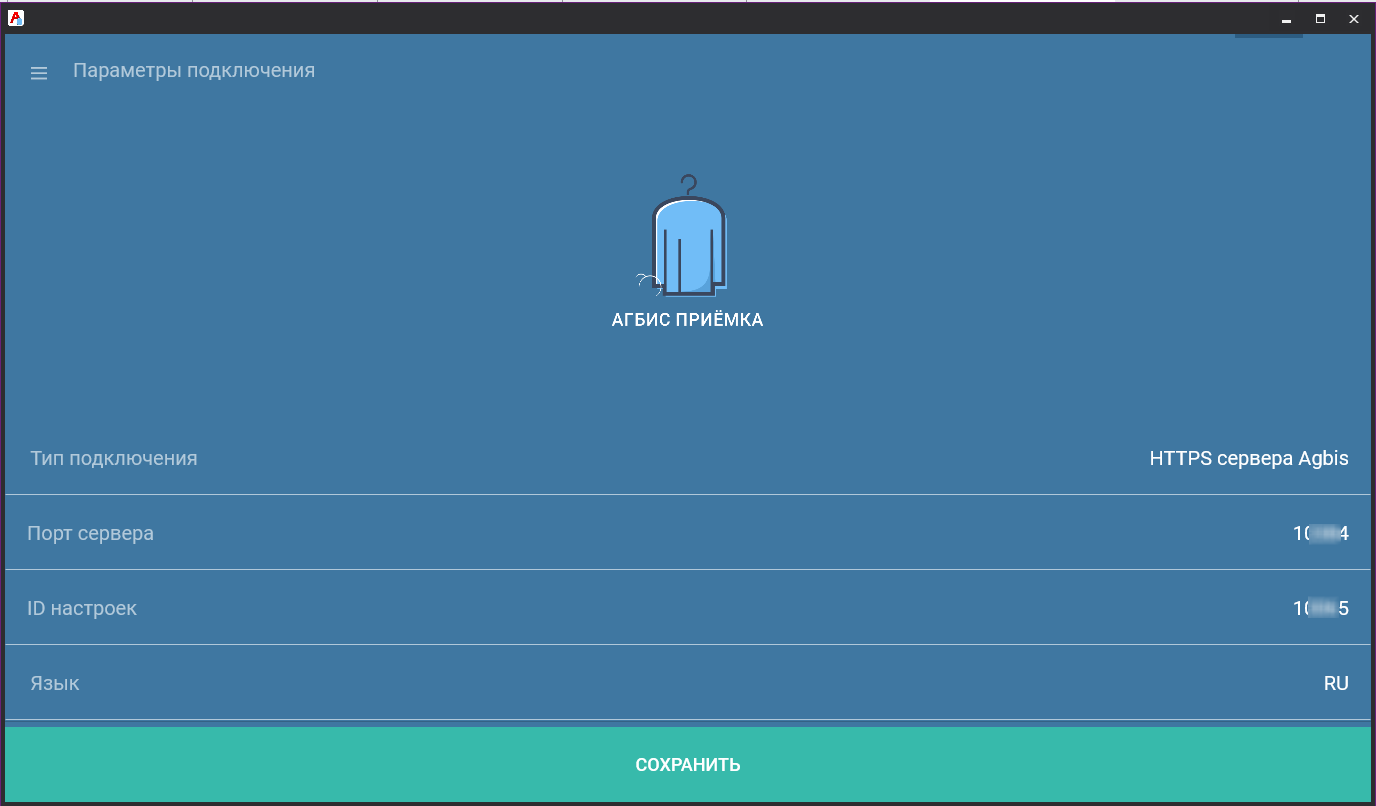Edit the Порт сервера port value

coord(1320,534)
